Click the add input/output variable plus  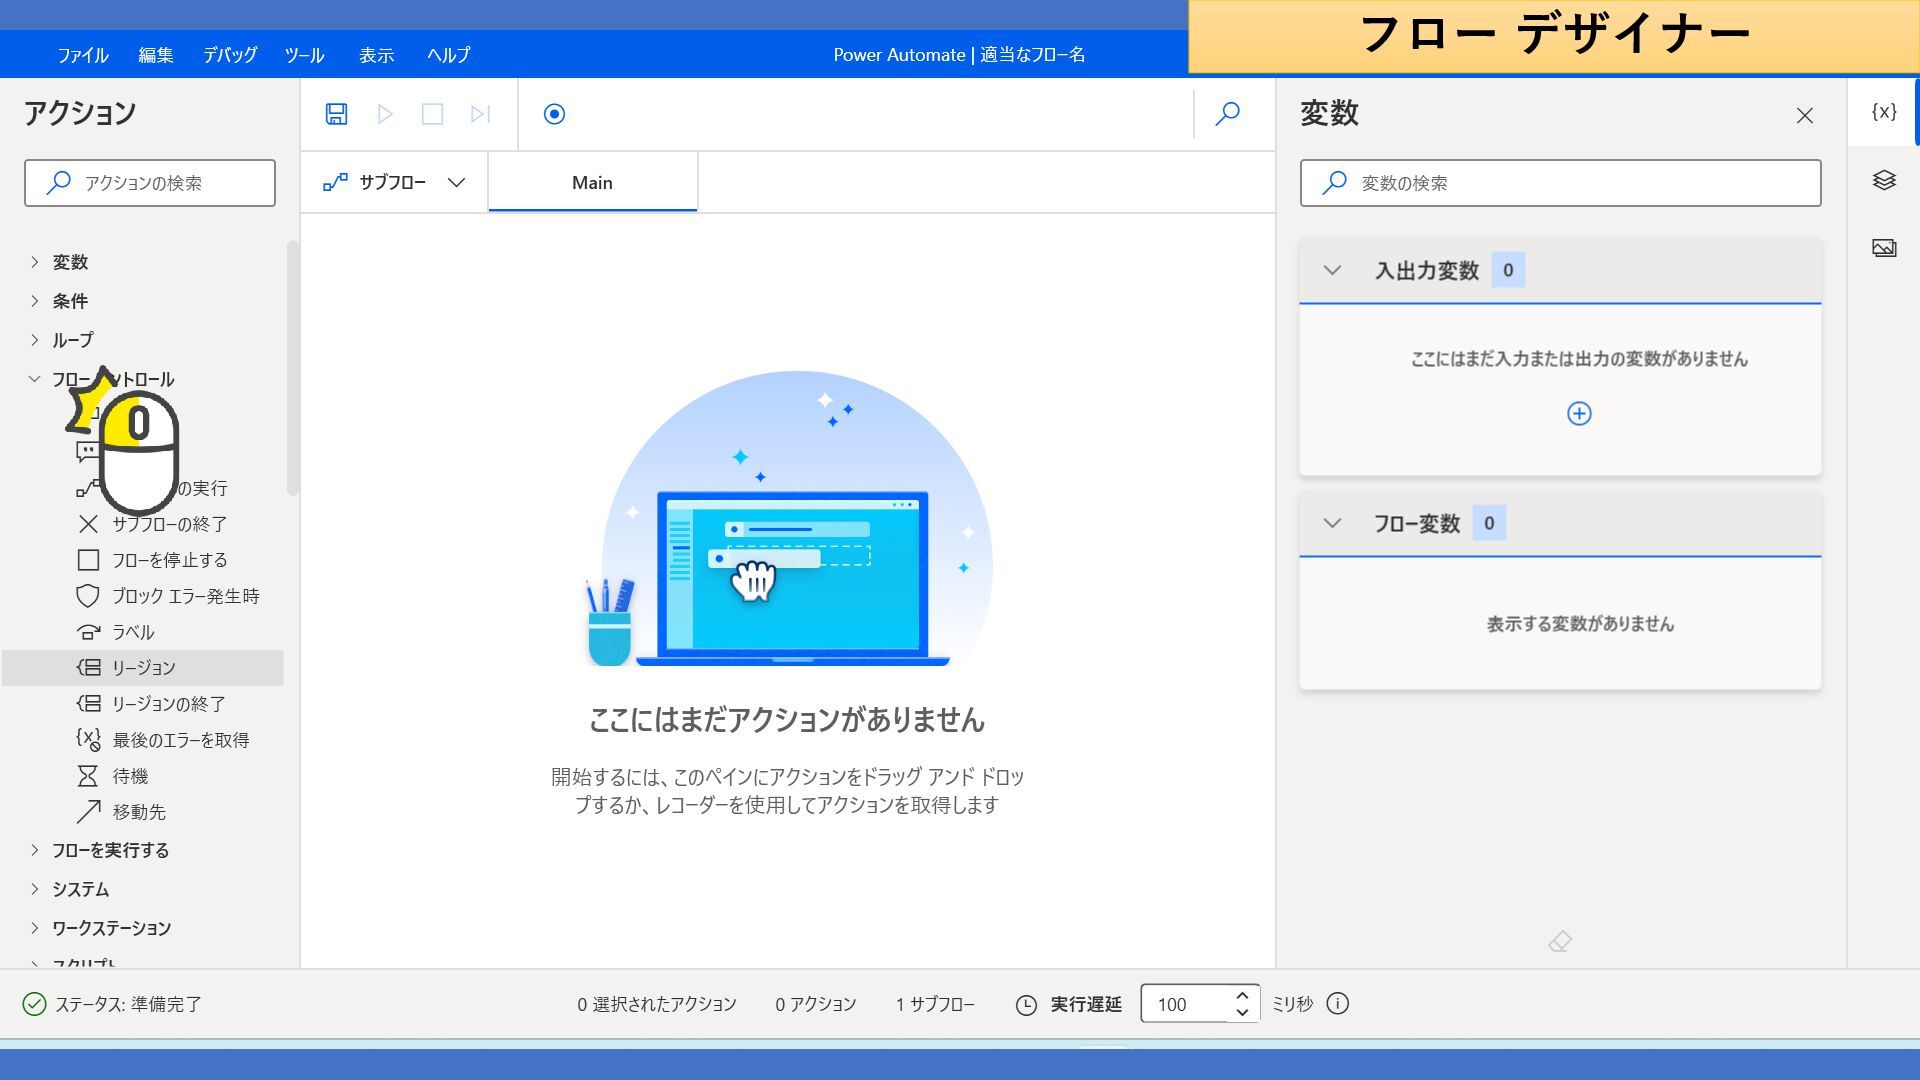tap(1578, 414)
